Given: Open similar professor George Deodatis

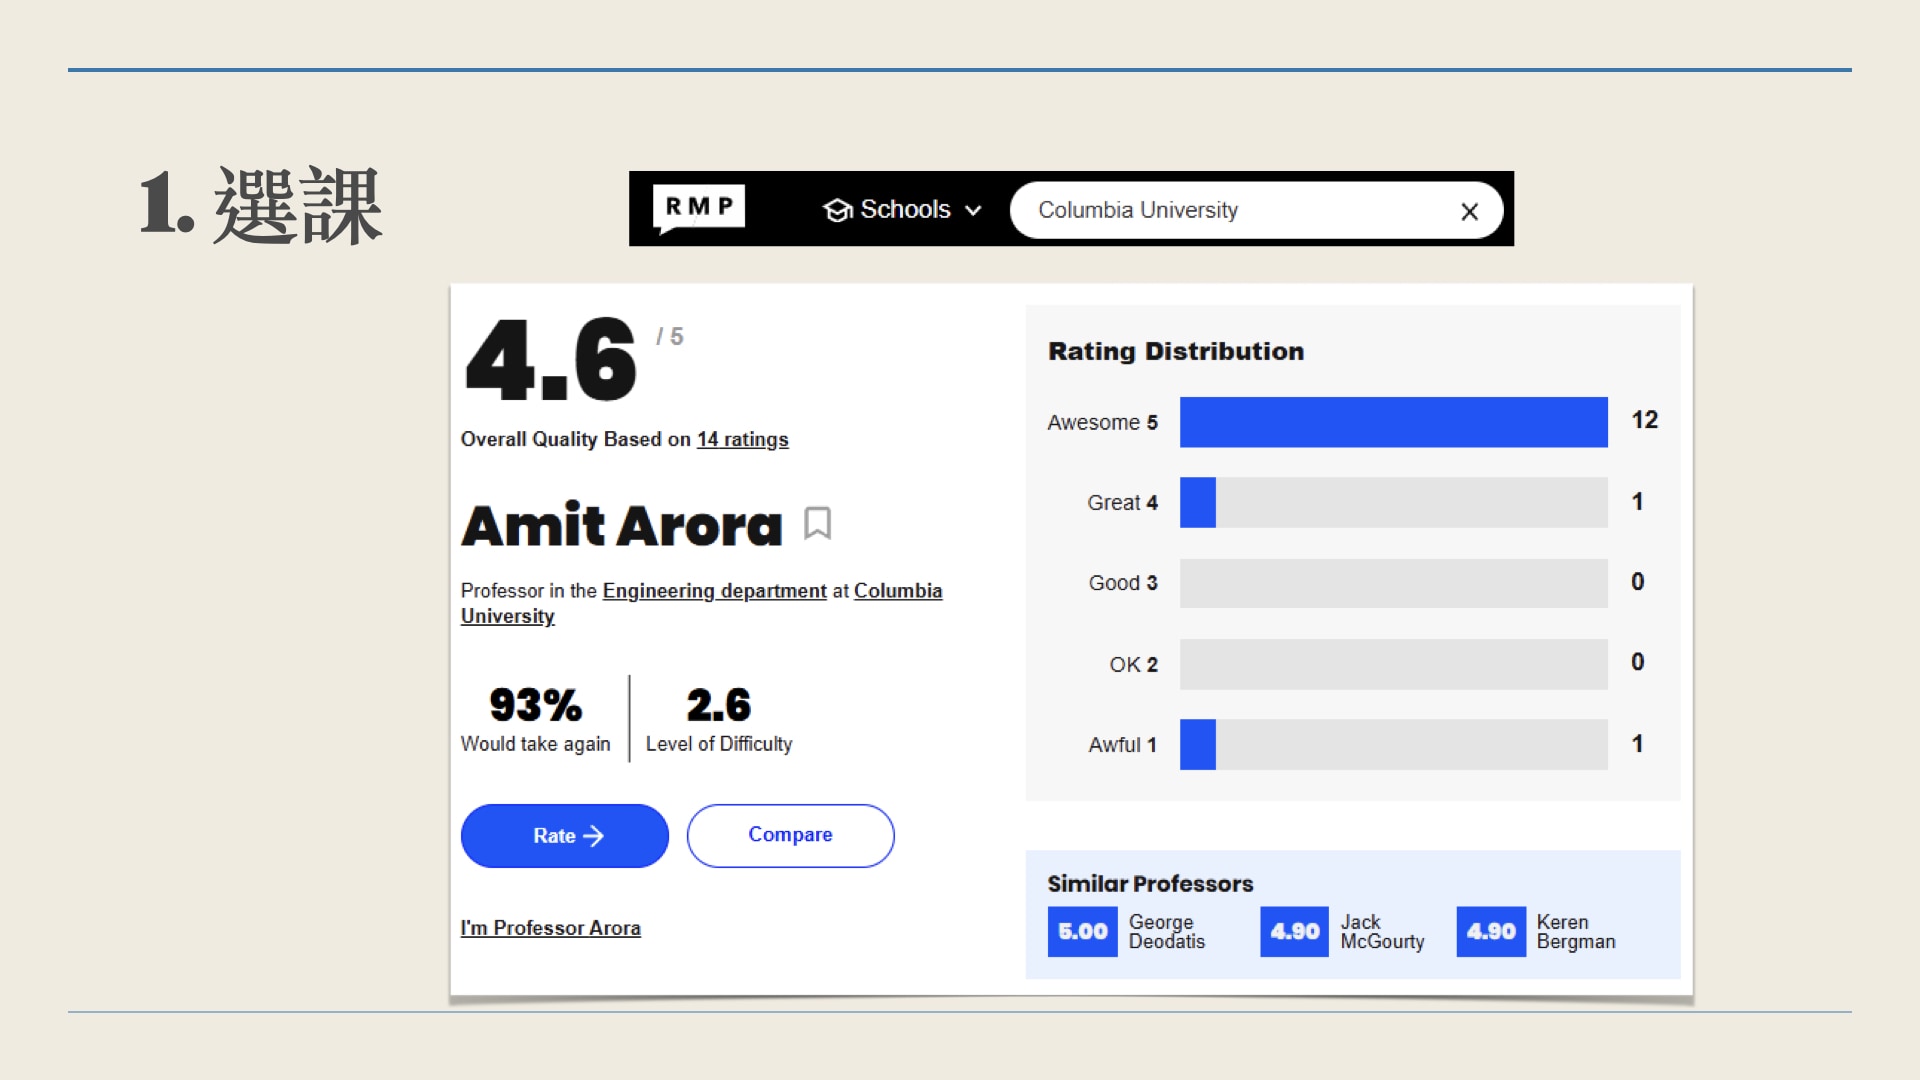Looking at the screenshot, I should (x=1166, y=932).
